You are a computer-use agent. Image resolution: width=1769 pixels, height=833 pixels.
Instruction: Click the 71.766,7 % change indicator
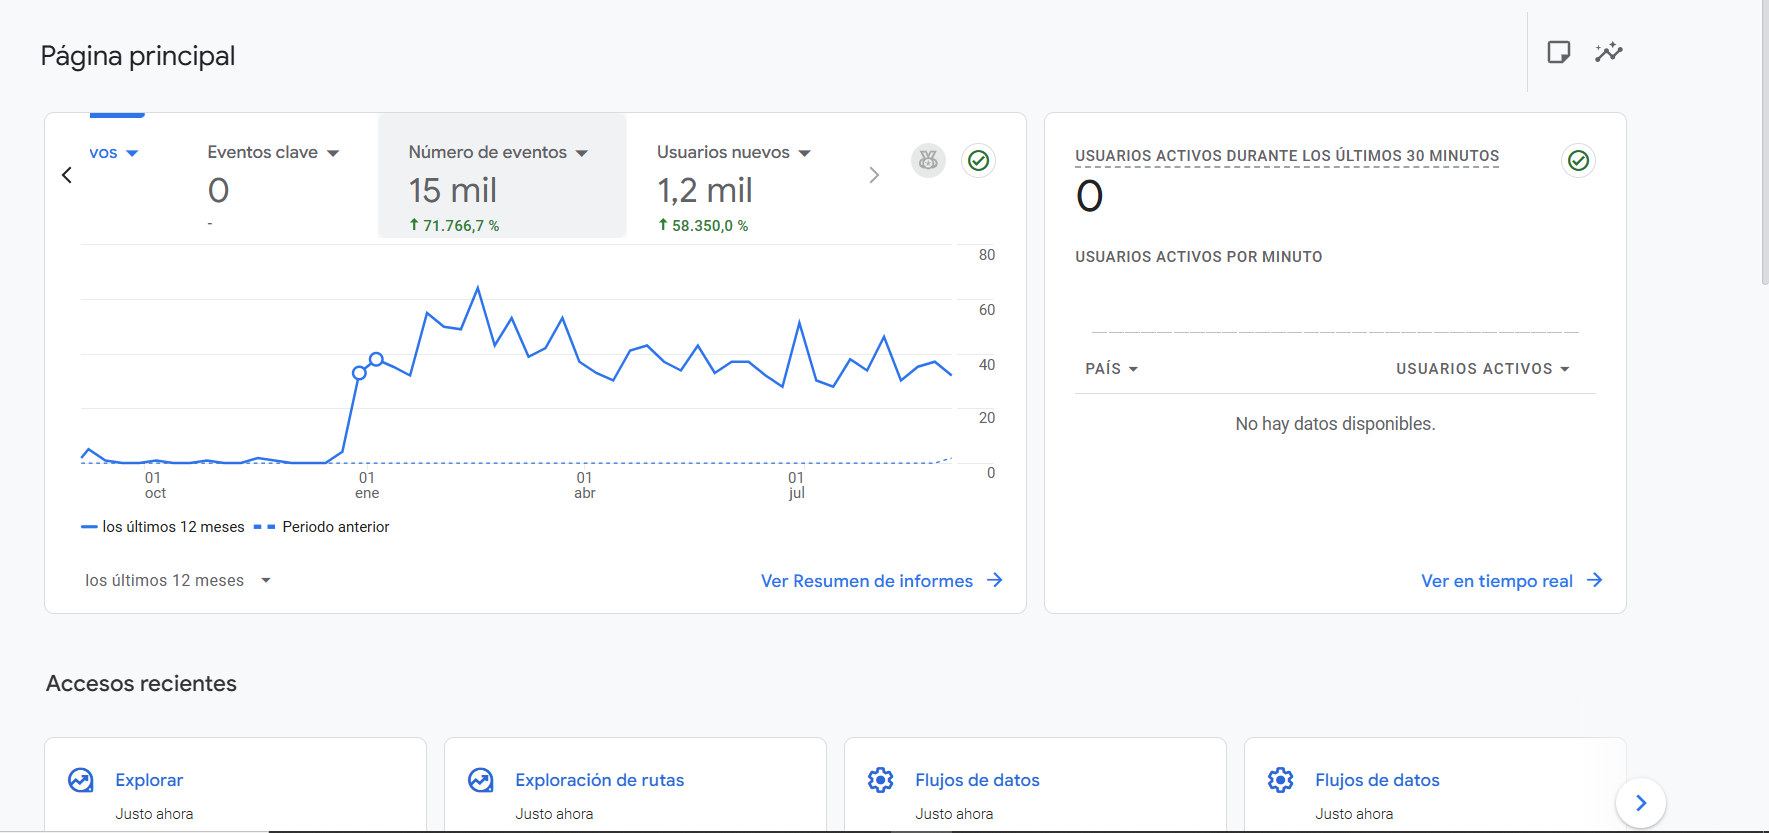pyautogui.click(x=454, y=226)
